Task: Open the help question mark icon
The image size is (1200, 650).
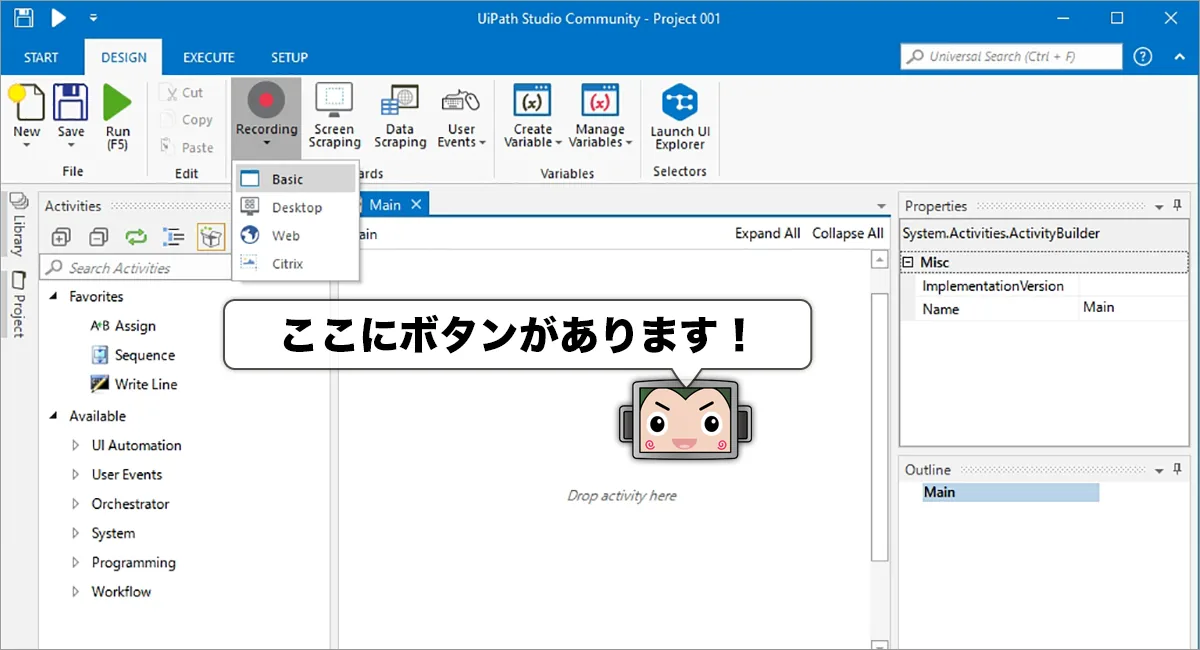Action: point(1143,57)
